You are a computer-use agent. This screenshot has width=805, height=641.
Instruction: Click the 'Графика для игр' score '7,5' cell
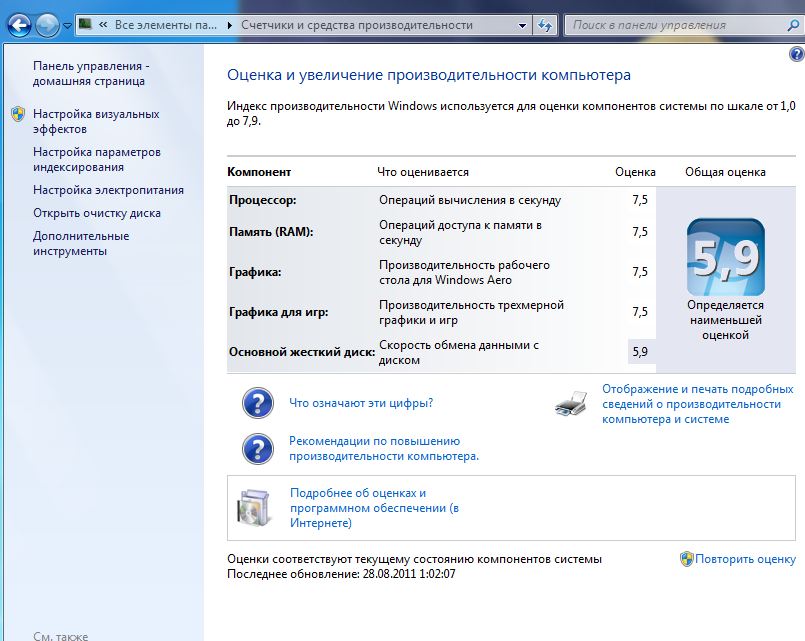(640, 312)
